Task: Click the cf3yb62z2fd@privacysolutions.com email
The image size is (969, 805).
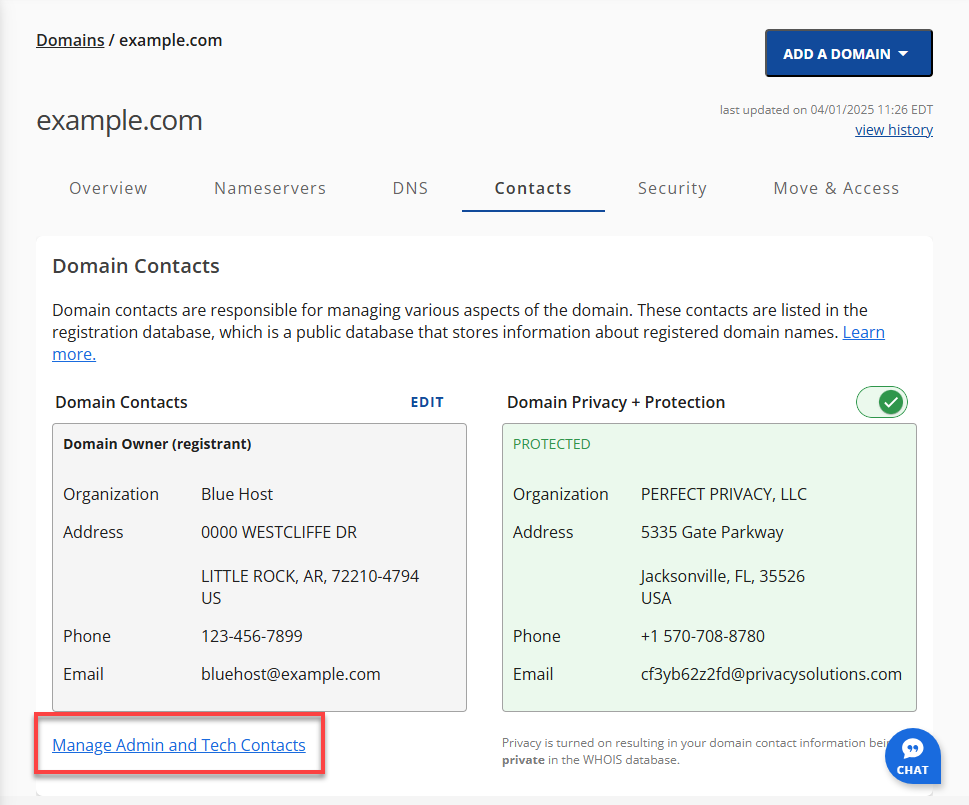Action: (771, 674)
